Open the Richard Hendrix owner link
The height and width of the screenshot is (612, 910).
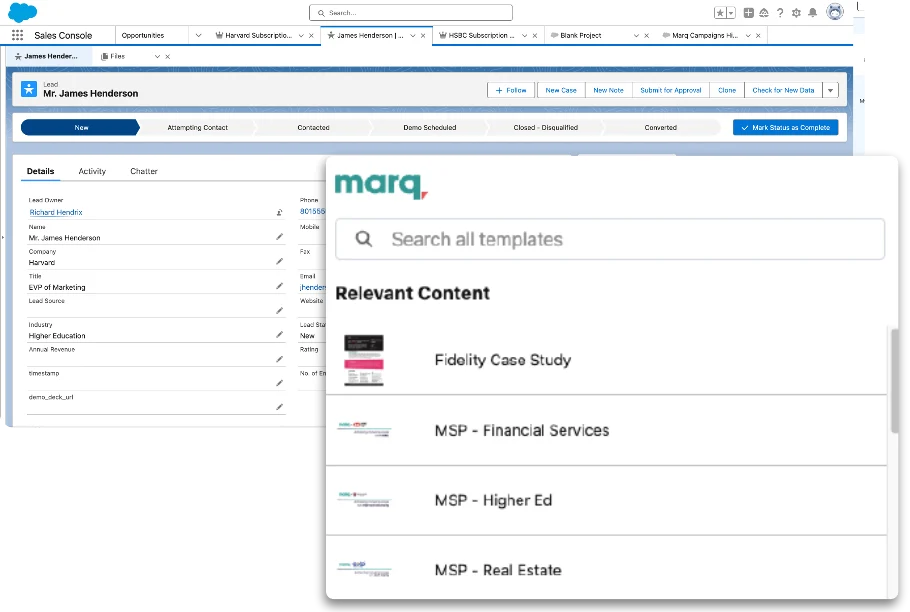56,213
